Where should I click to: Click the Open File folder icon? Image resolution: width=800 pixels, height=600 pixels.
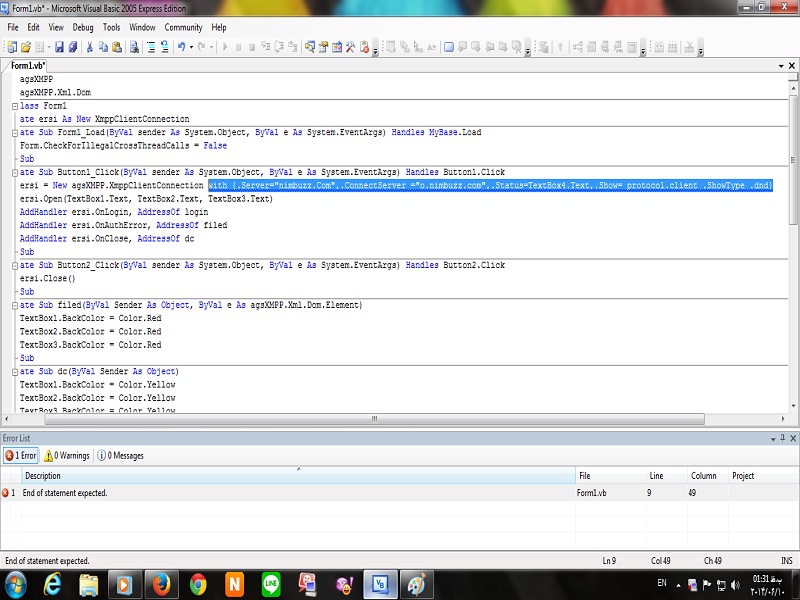(x=26, y=47)
